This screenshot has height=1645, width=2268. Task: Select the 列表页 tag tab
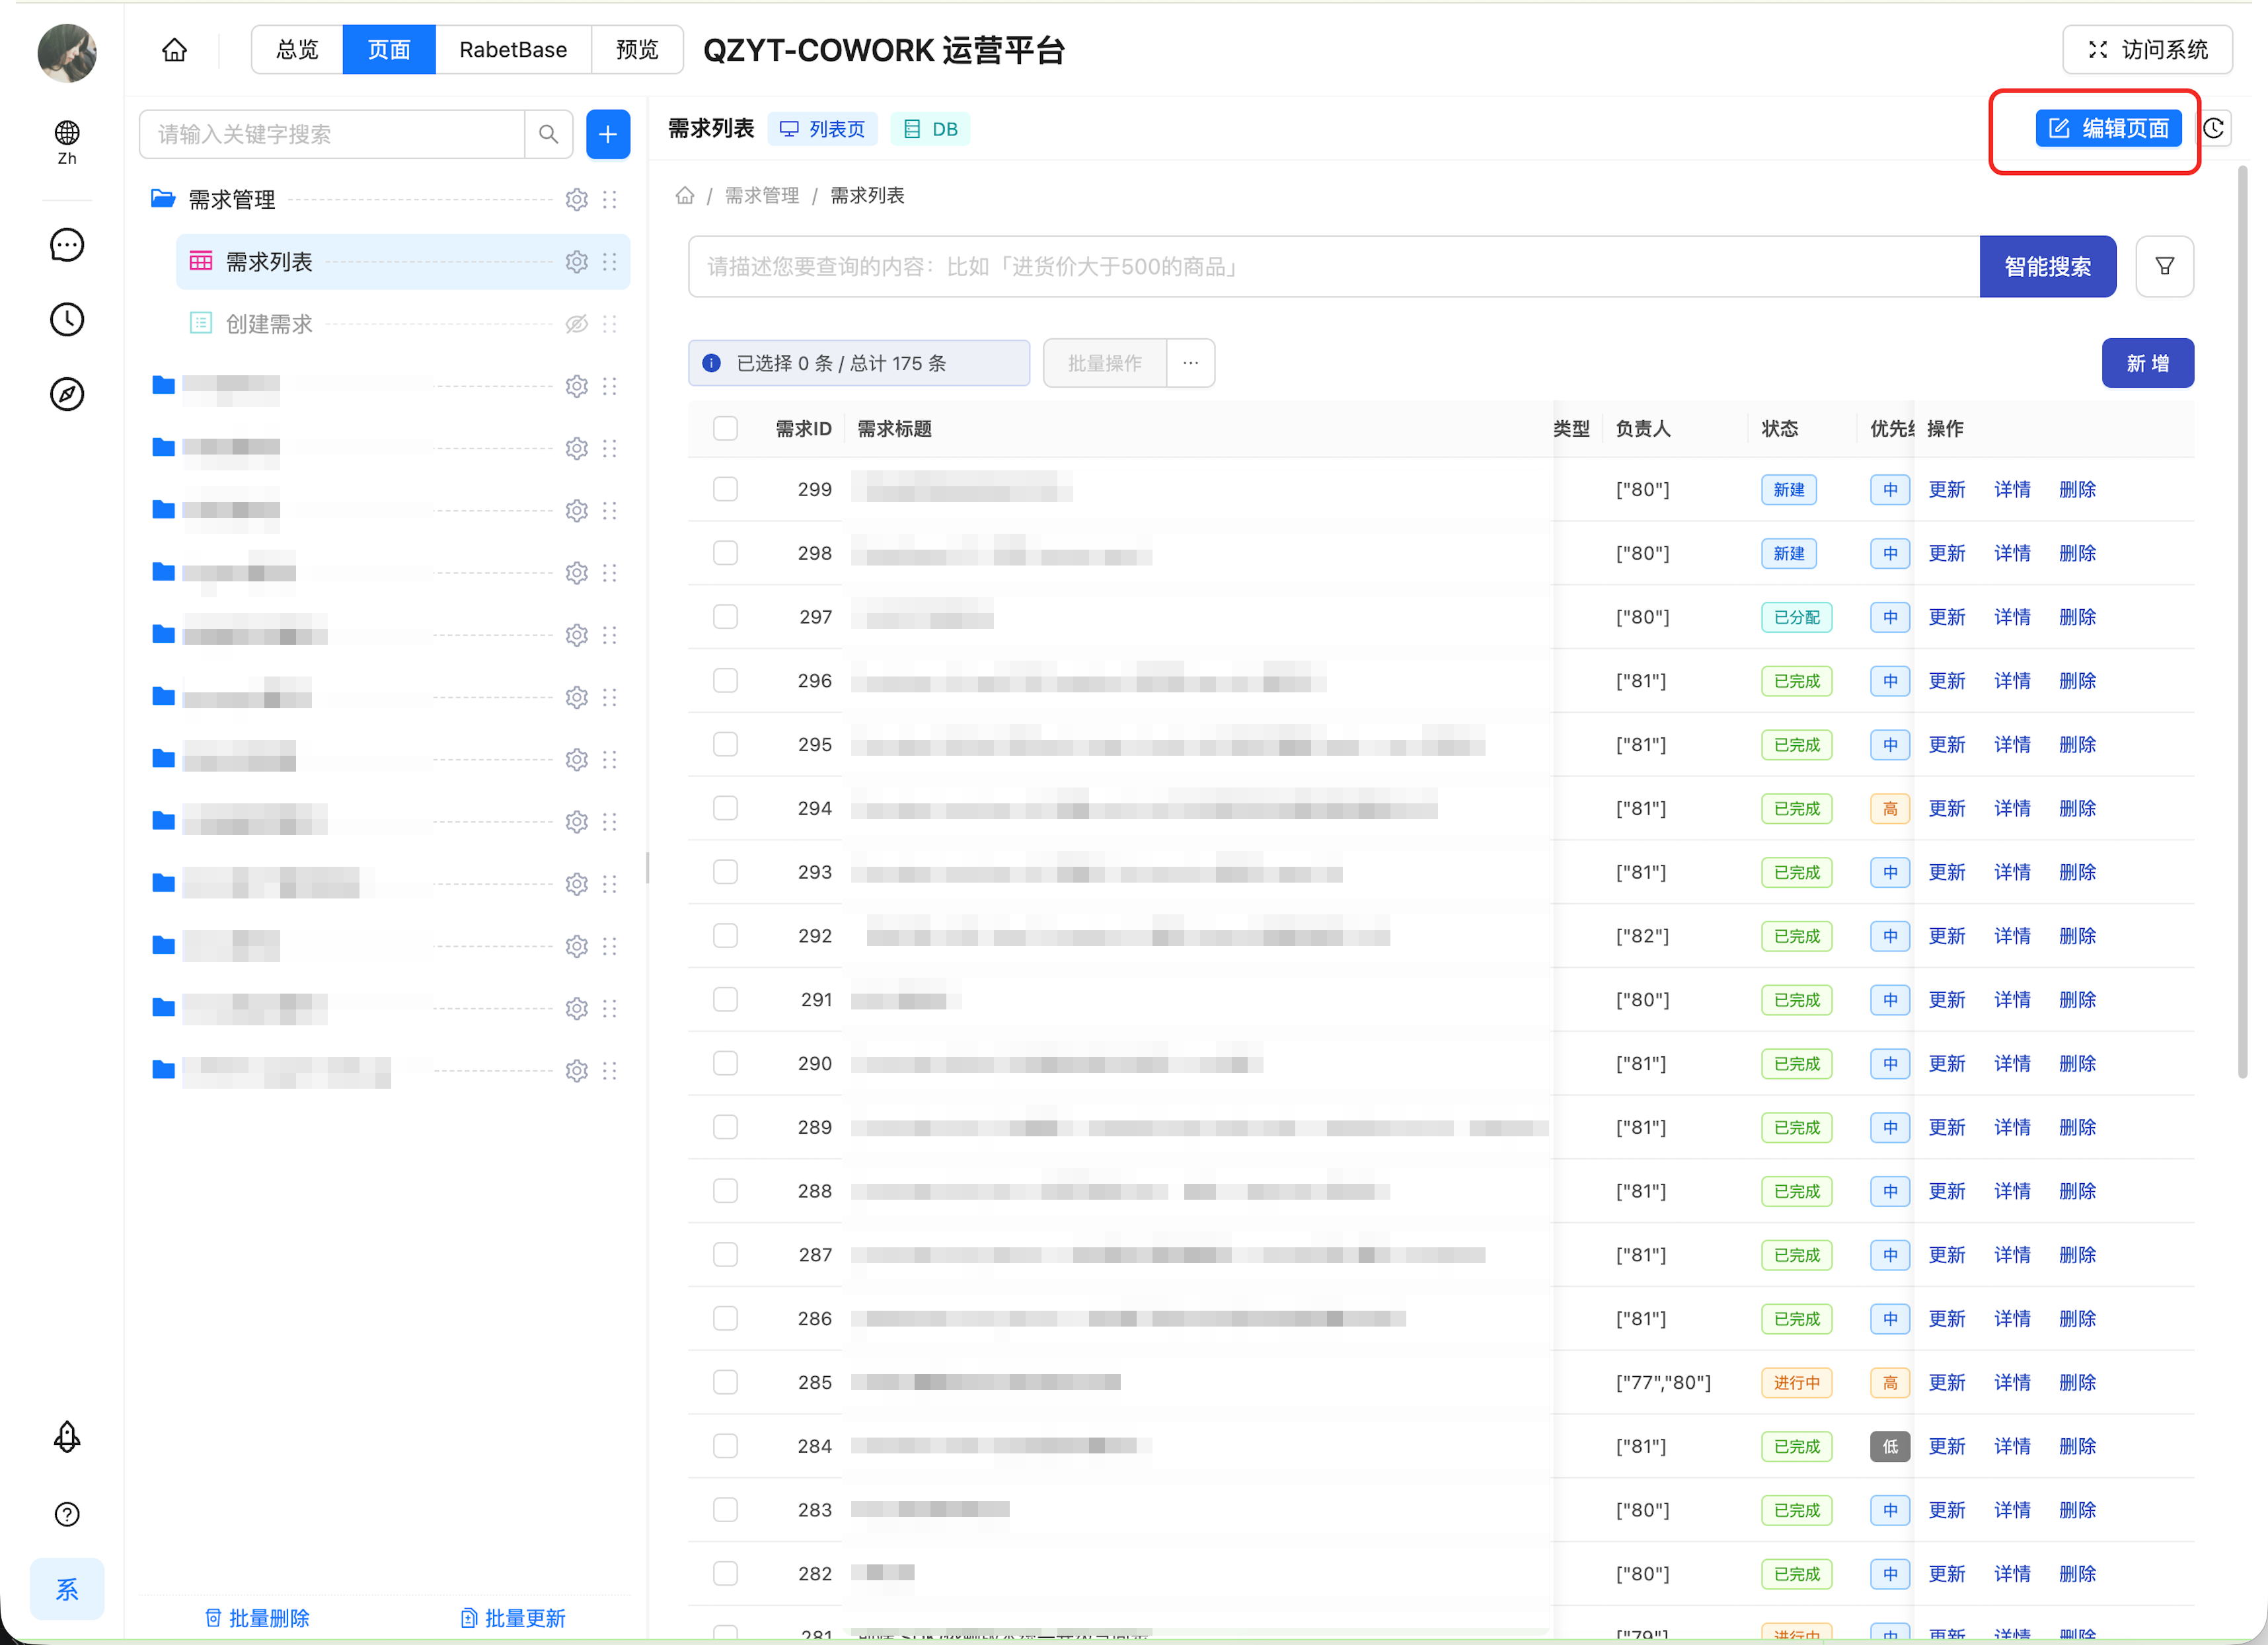coord(822,129)
